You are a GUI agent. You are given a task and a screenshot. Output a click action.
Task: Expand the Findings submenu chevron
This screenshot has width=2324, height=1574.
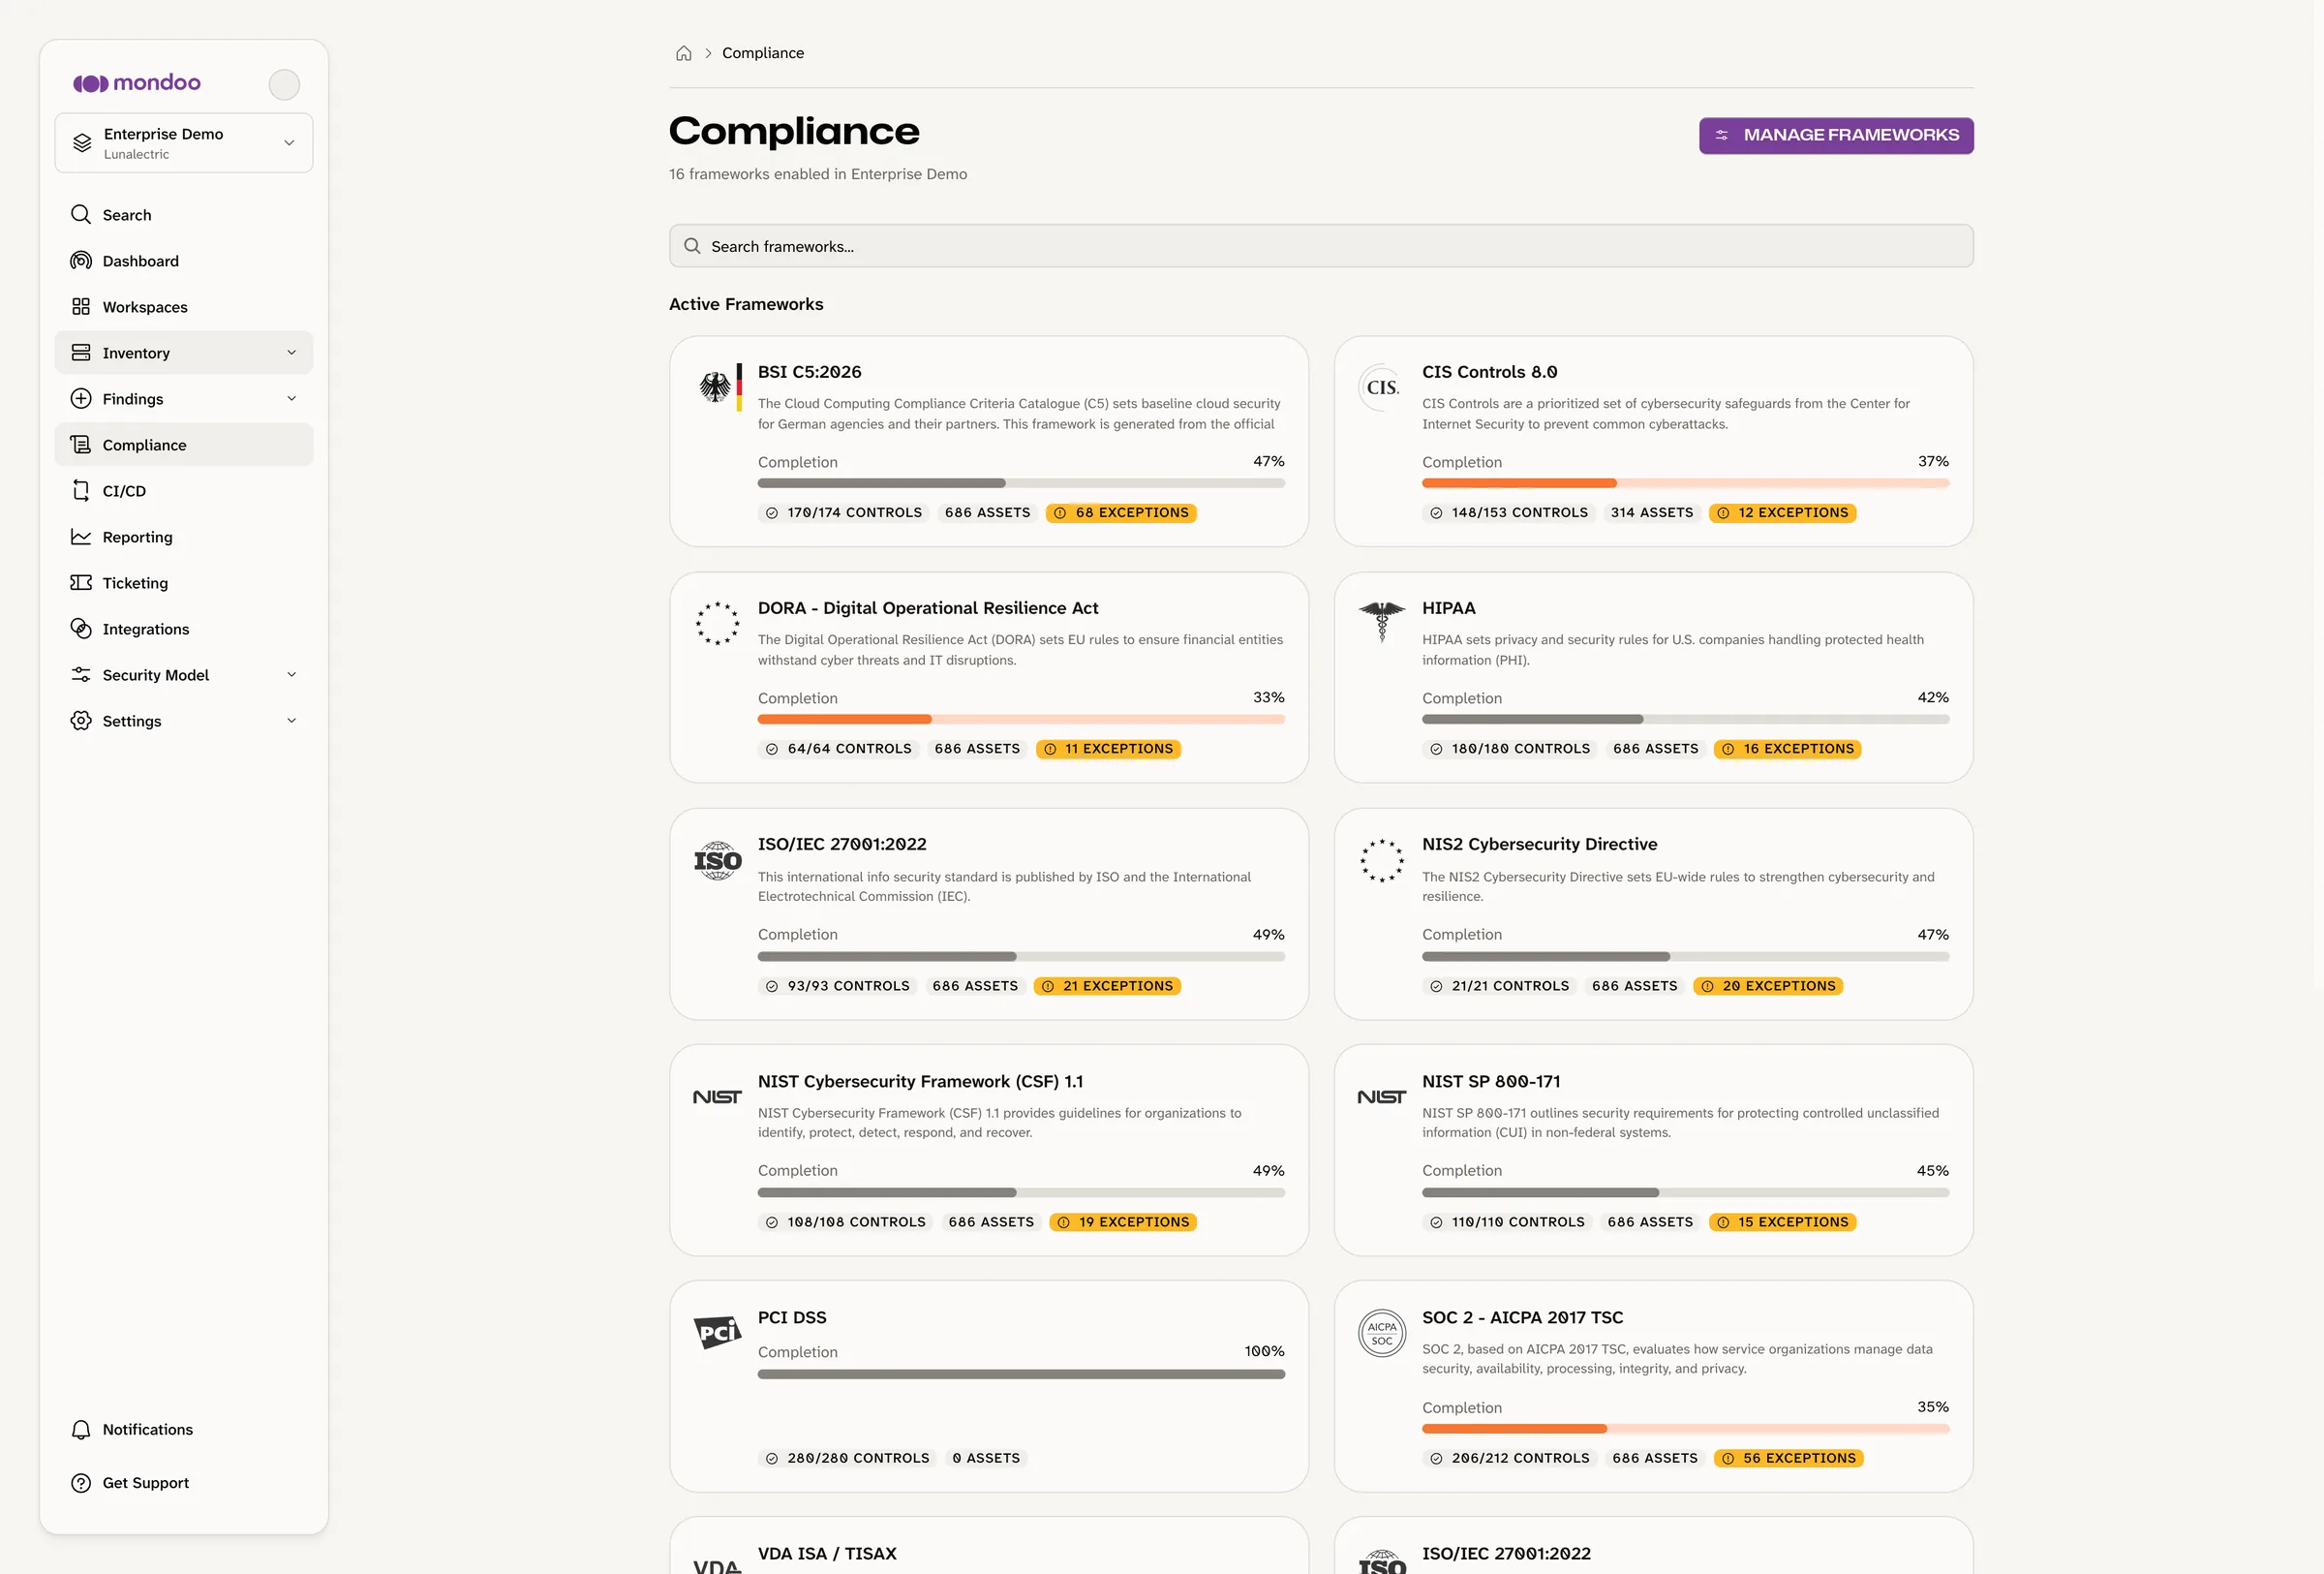[292, 399]
